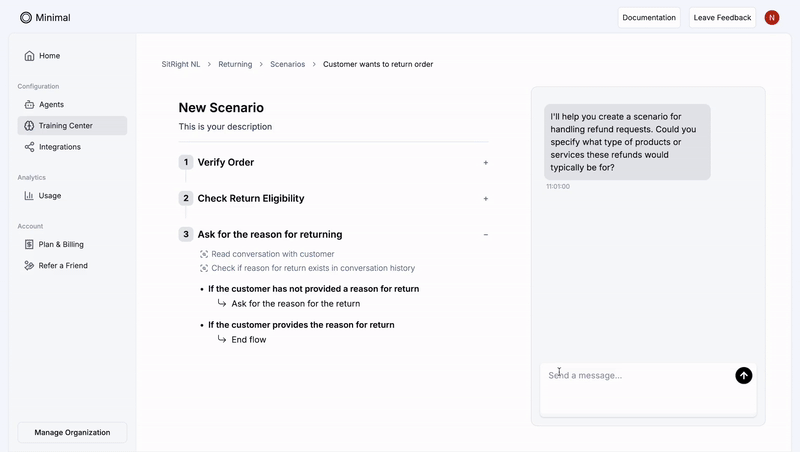Collapse the Ask for the reason step
Viewport: 800px width, 452px height.
pos(485,235)
